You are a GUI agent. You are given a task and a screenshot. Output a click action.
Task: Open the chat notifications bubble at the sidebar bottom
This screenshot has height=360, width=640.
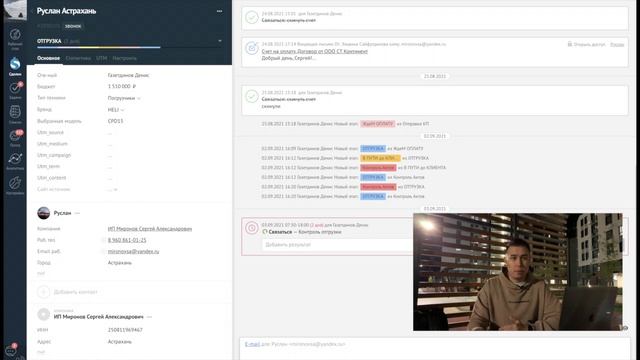[x=11, y=351]
